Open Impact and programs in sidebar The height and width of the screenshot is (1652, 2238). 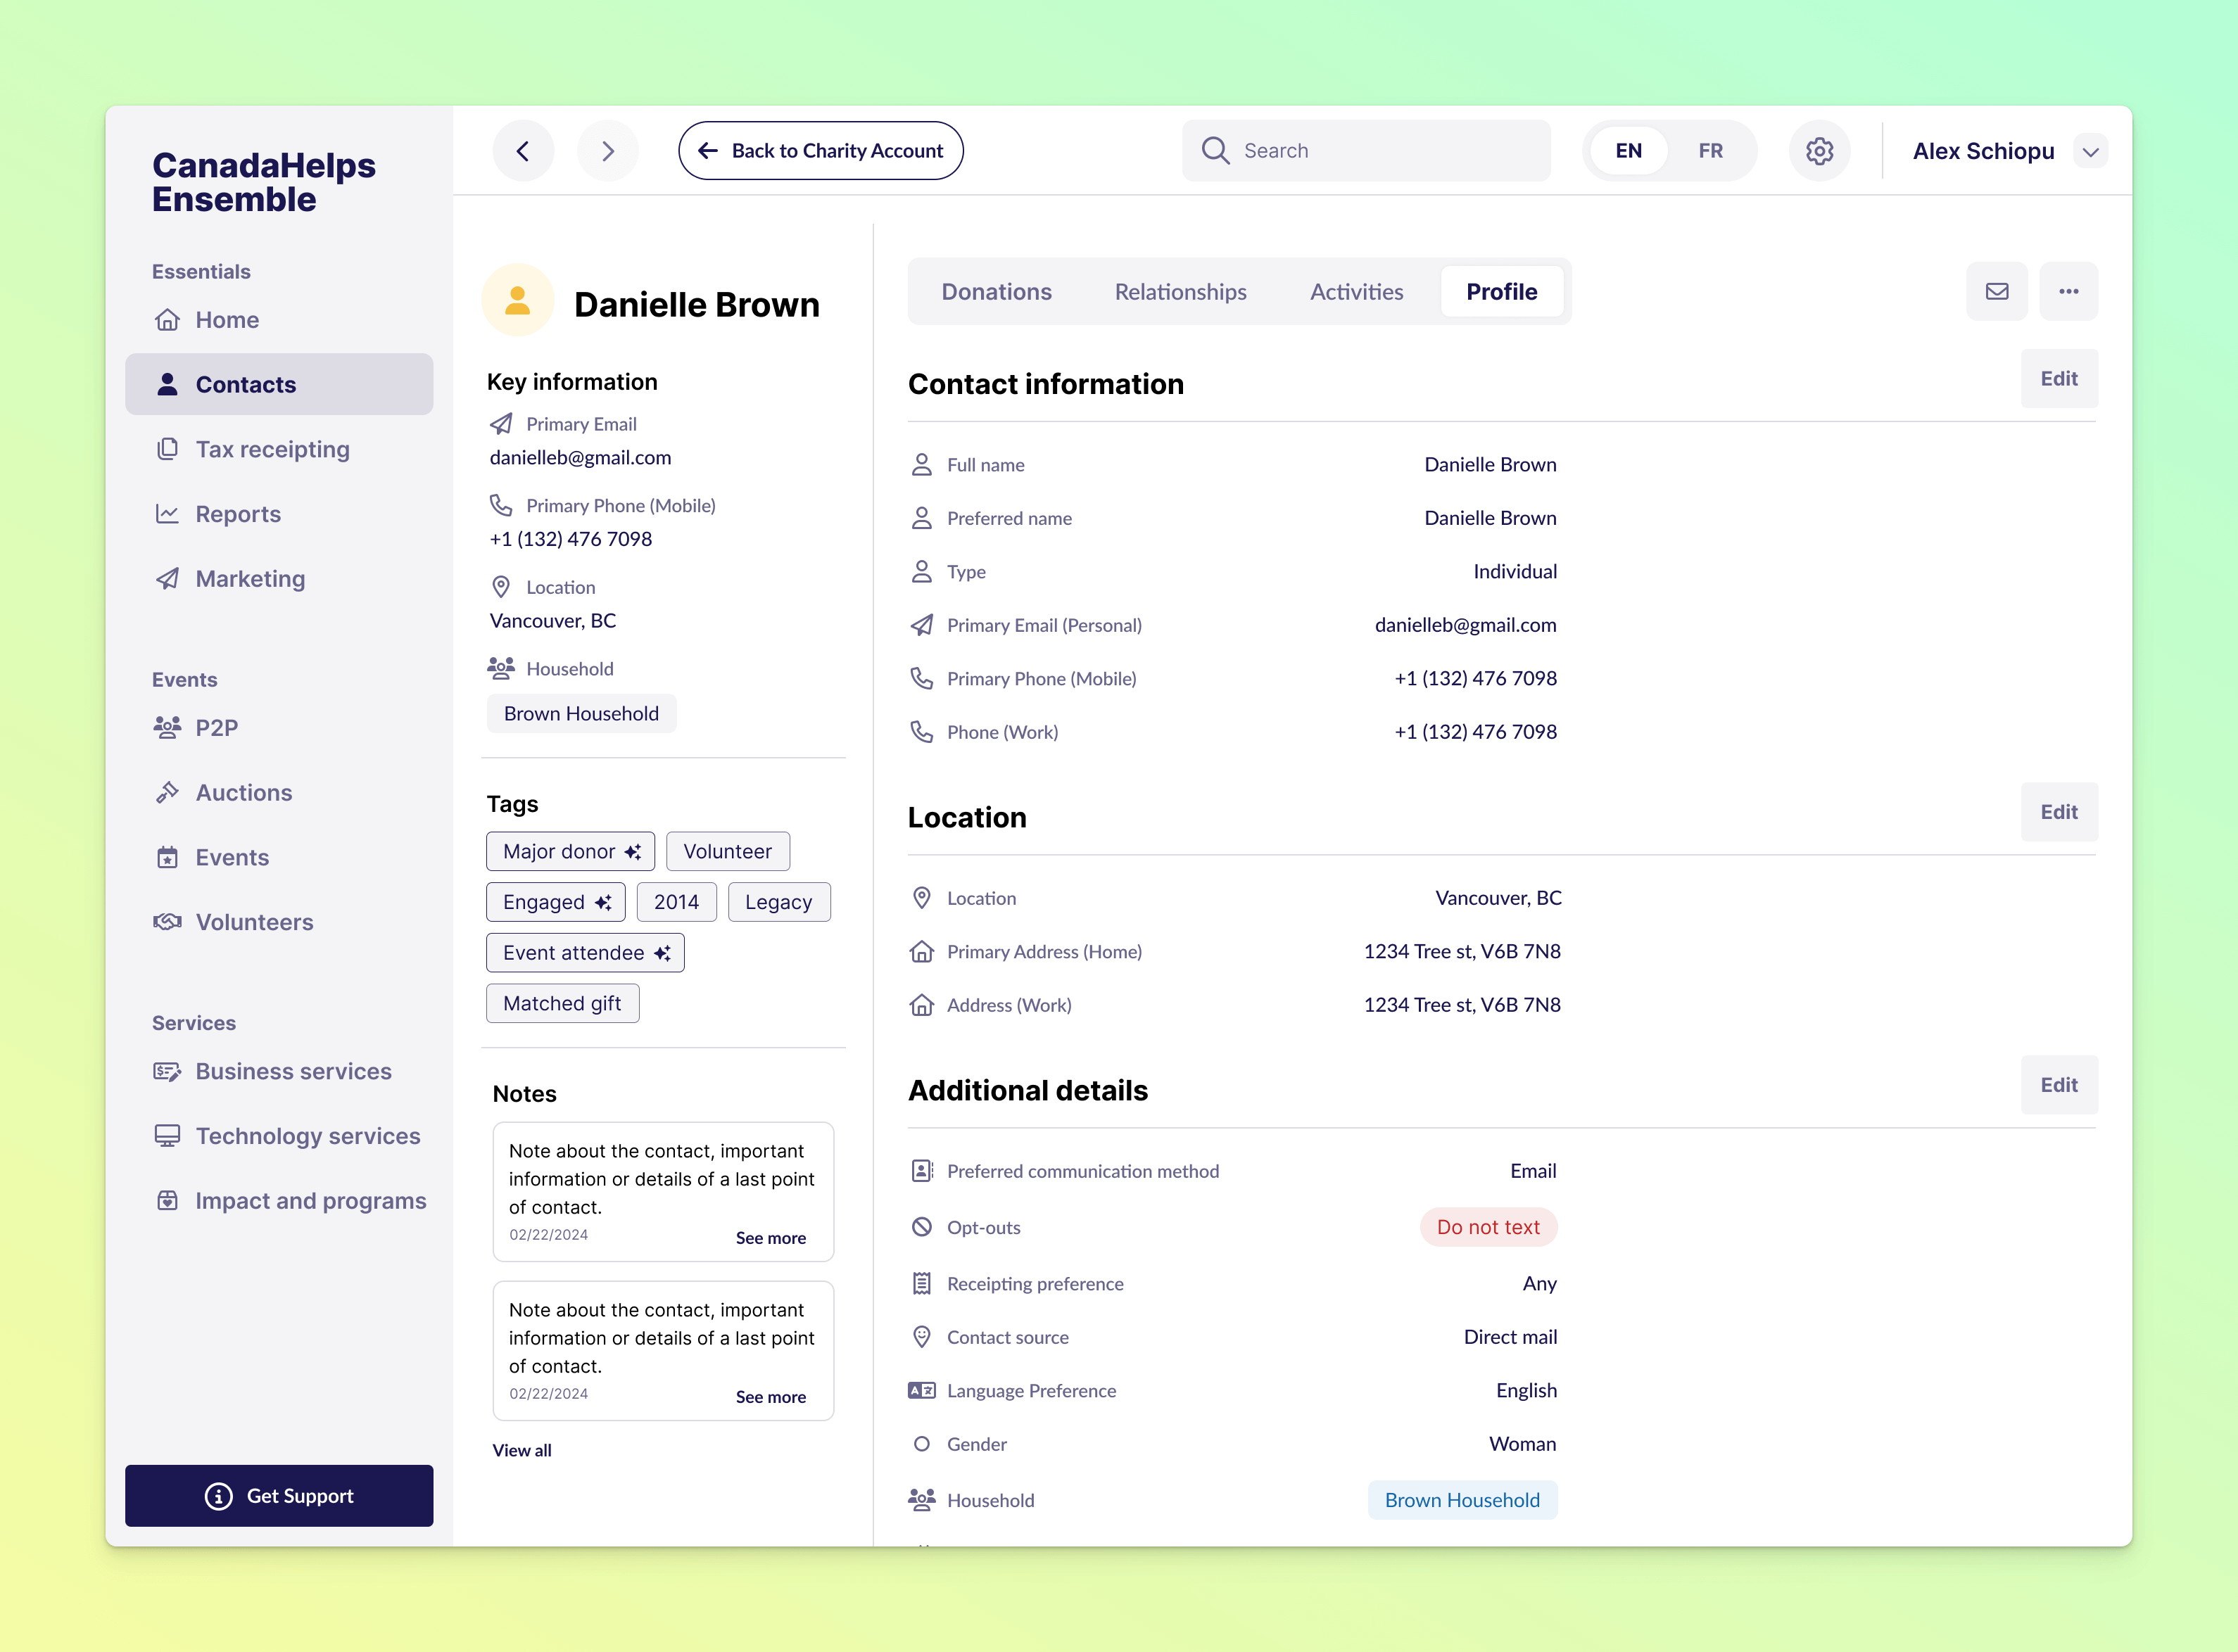(x=310, y=1200)
